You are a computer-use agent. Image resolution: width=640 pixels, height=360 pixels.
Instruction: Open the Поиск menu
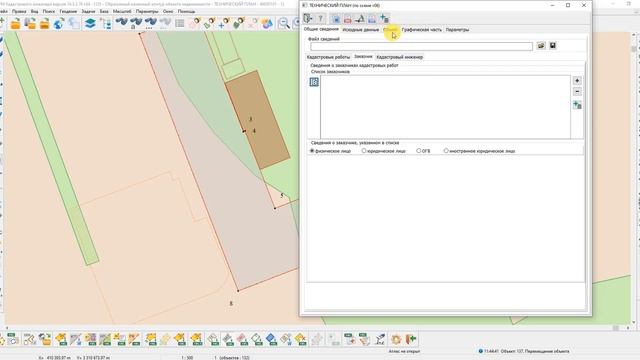click(49, 11)
